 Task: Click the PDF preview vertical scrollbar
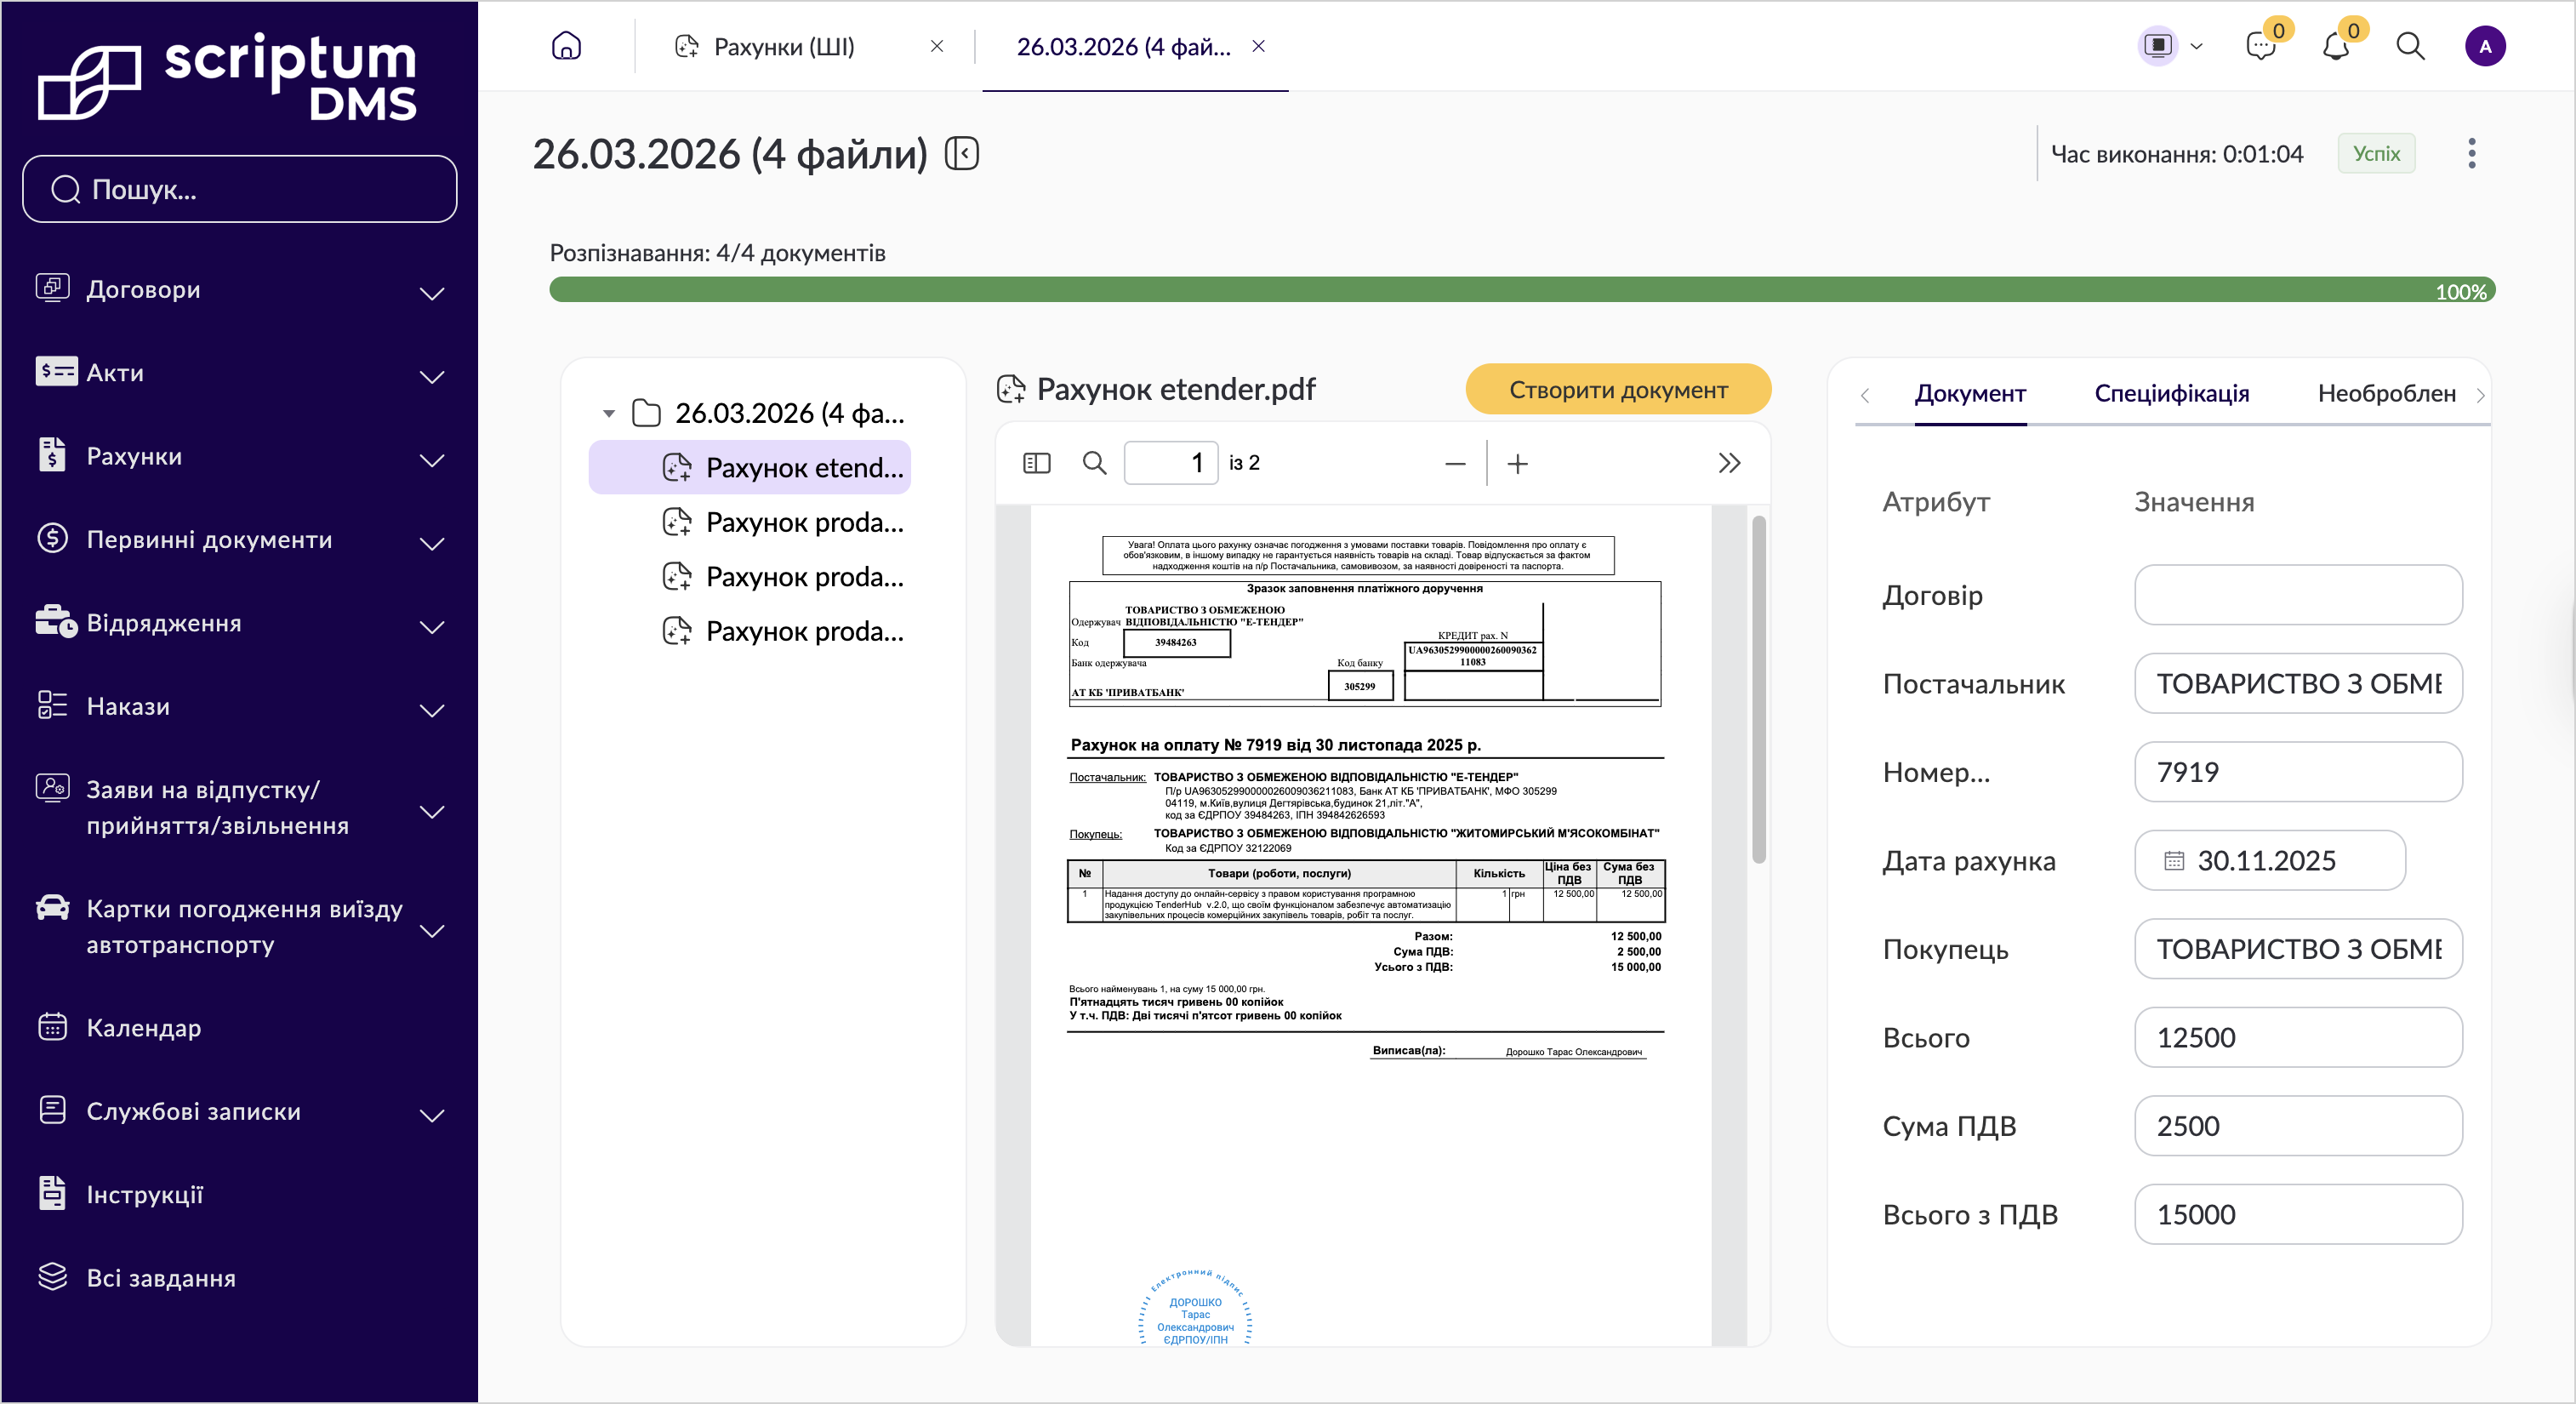1759,689
